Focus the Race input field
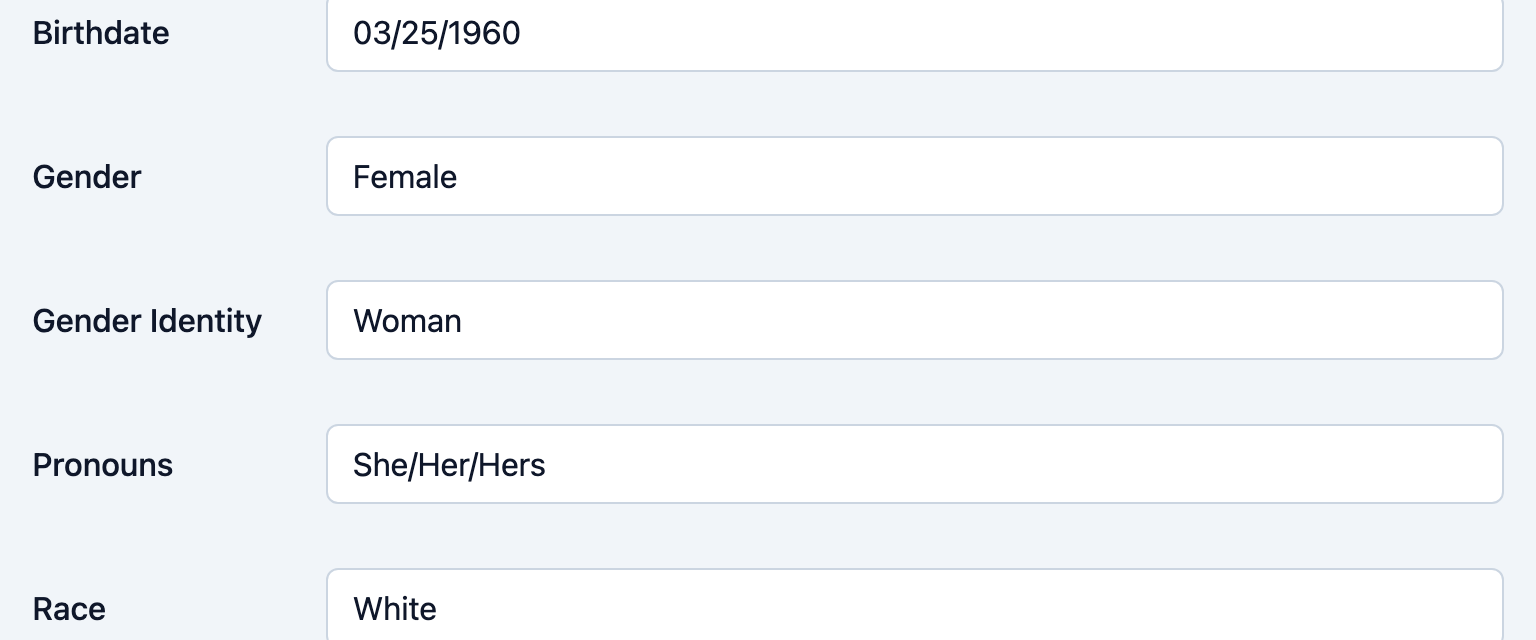Screen dimensions: 1536x640 click(914, 605)
